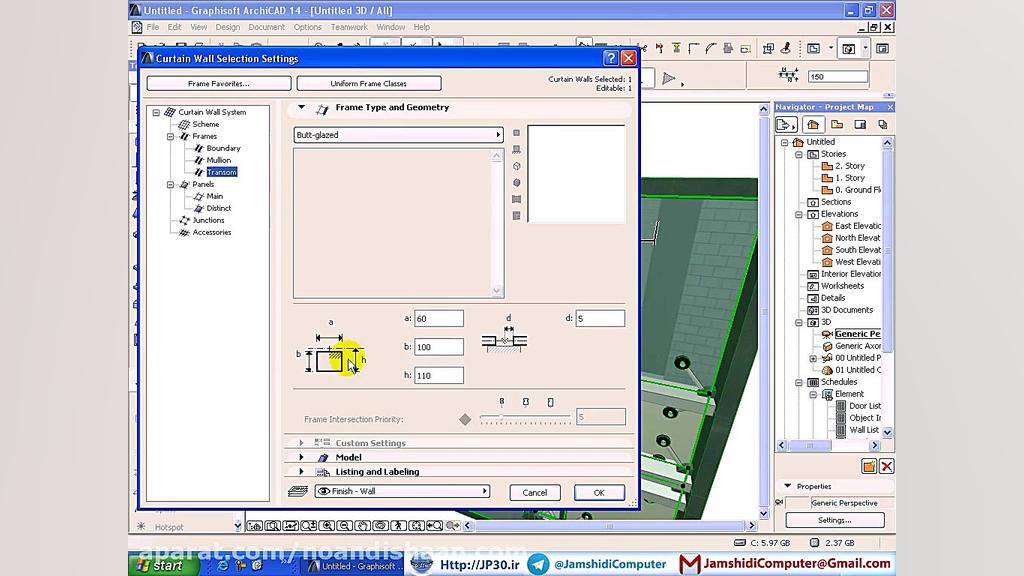Screen dimensions: 1024x576
Task: Click the fit in window icon below 3D view
Action: (416, 526)
